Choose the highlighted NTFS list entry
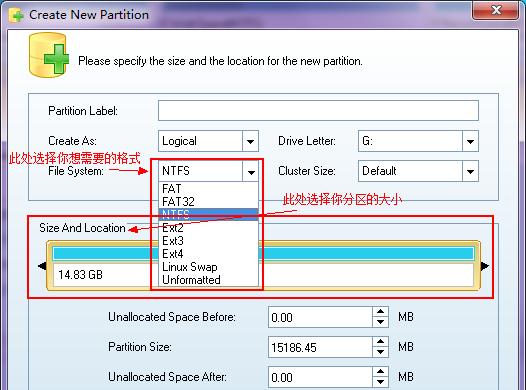 [208, 214]
